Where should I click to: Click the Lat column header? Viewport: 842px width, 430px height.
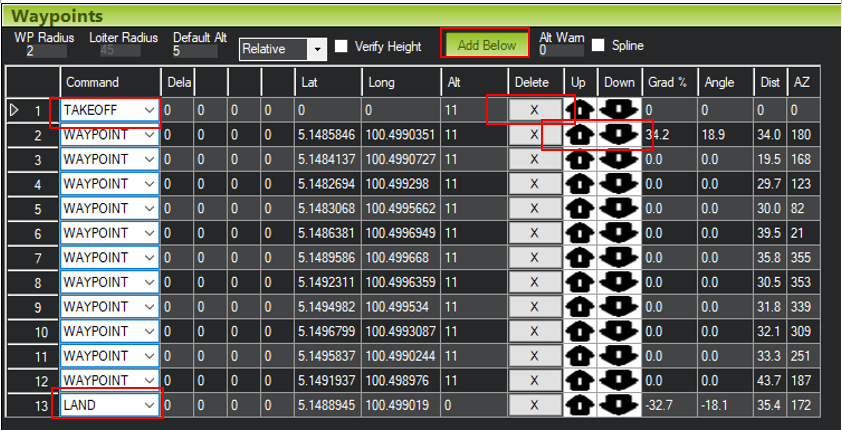(x=328, y=83)
